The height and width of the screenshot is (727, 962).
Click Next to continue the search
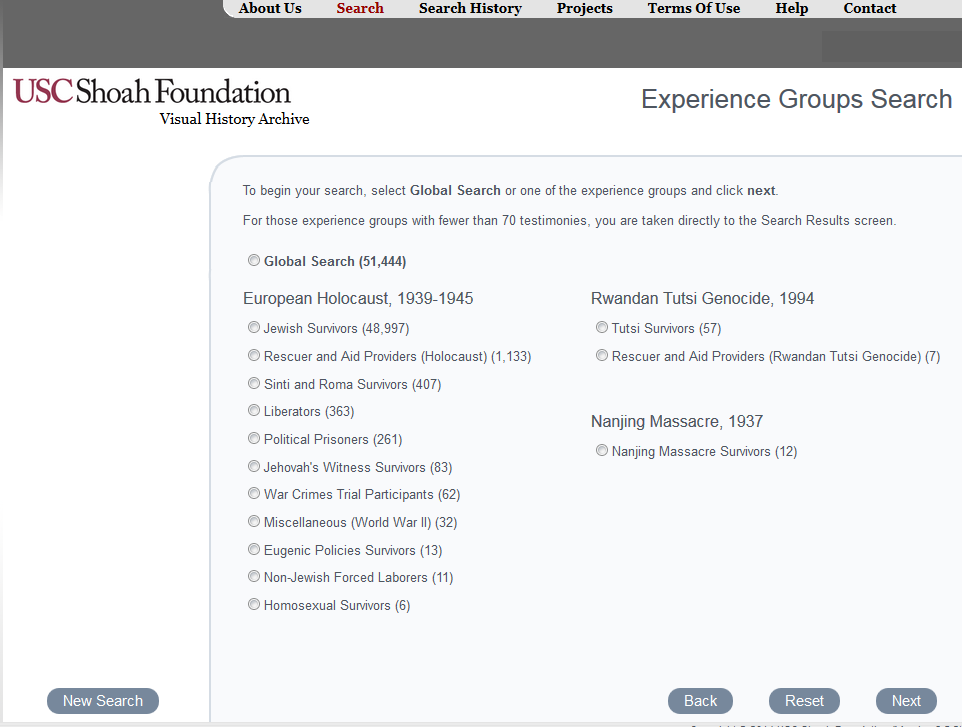click(x=906, y=701)
